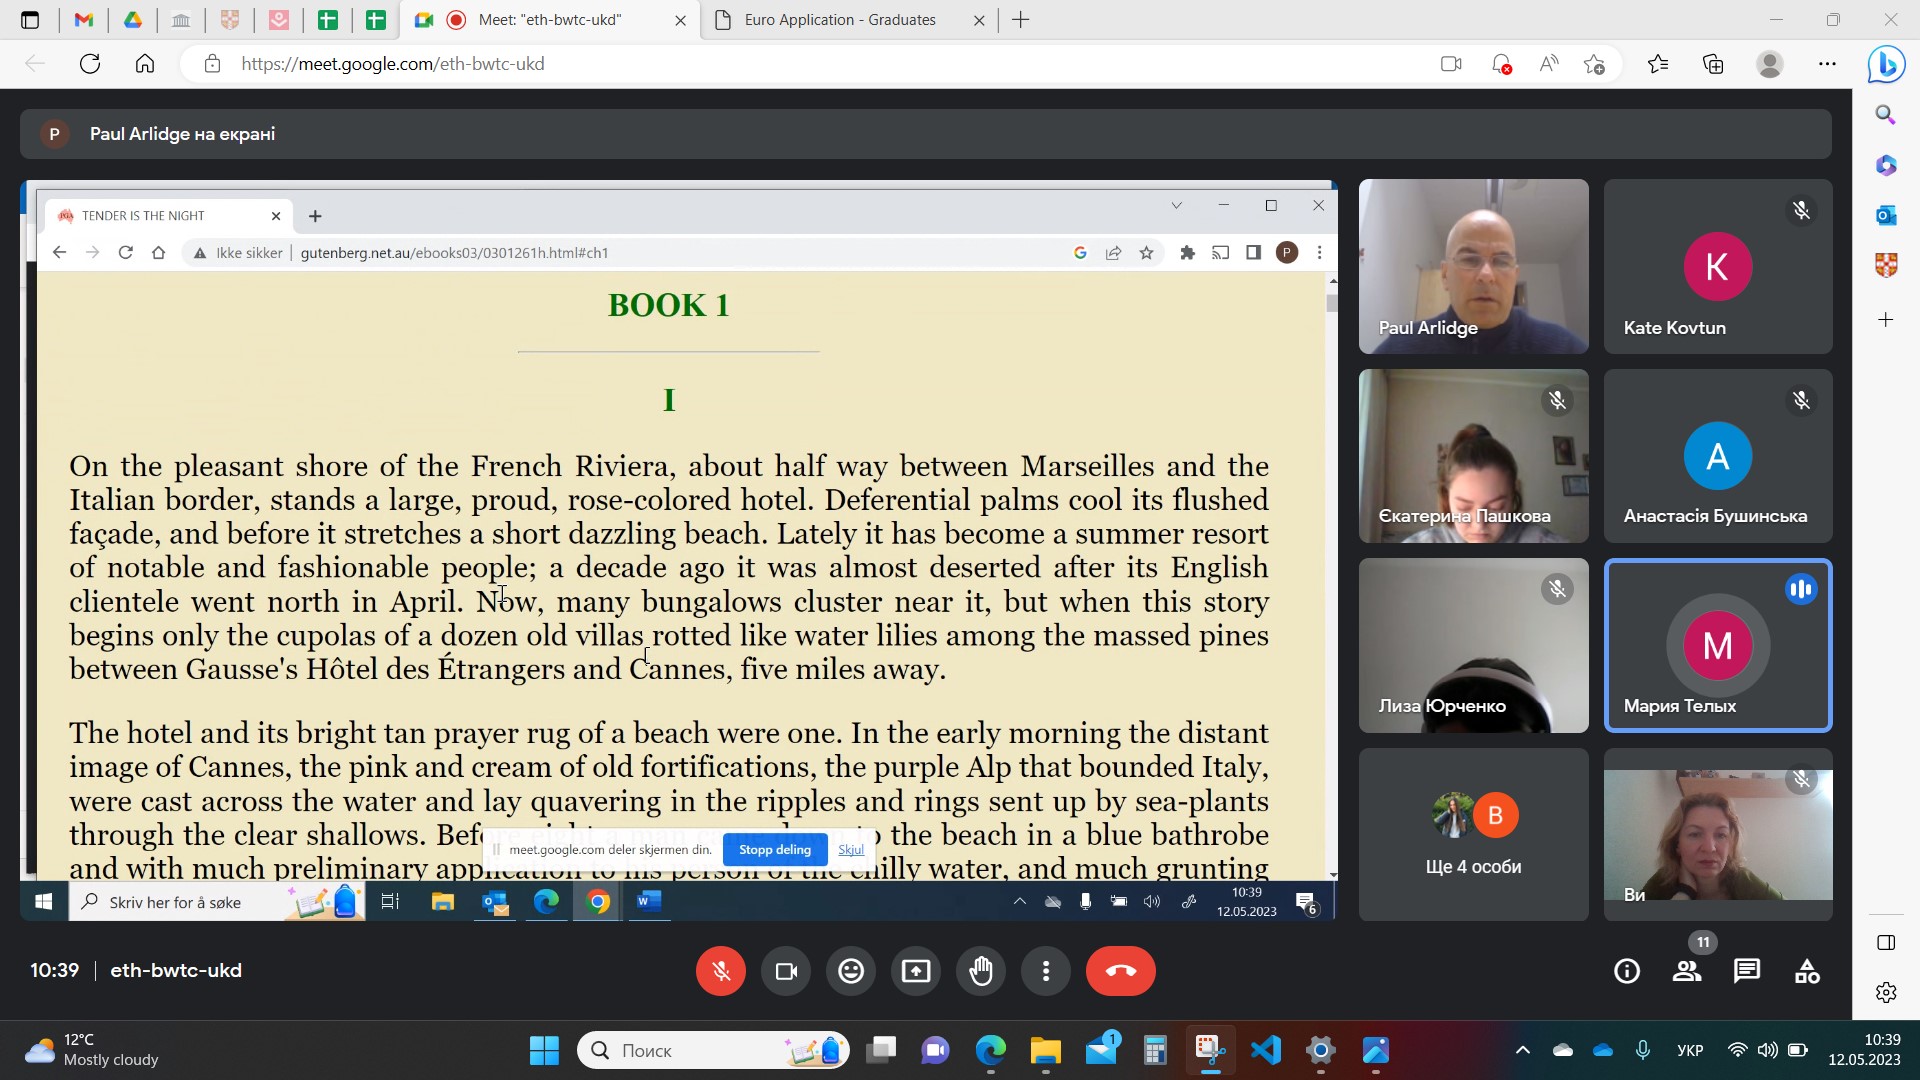
Task: Add a new app to Edge sidebar
Action: click(x=1886, y=320)
